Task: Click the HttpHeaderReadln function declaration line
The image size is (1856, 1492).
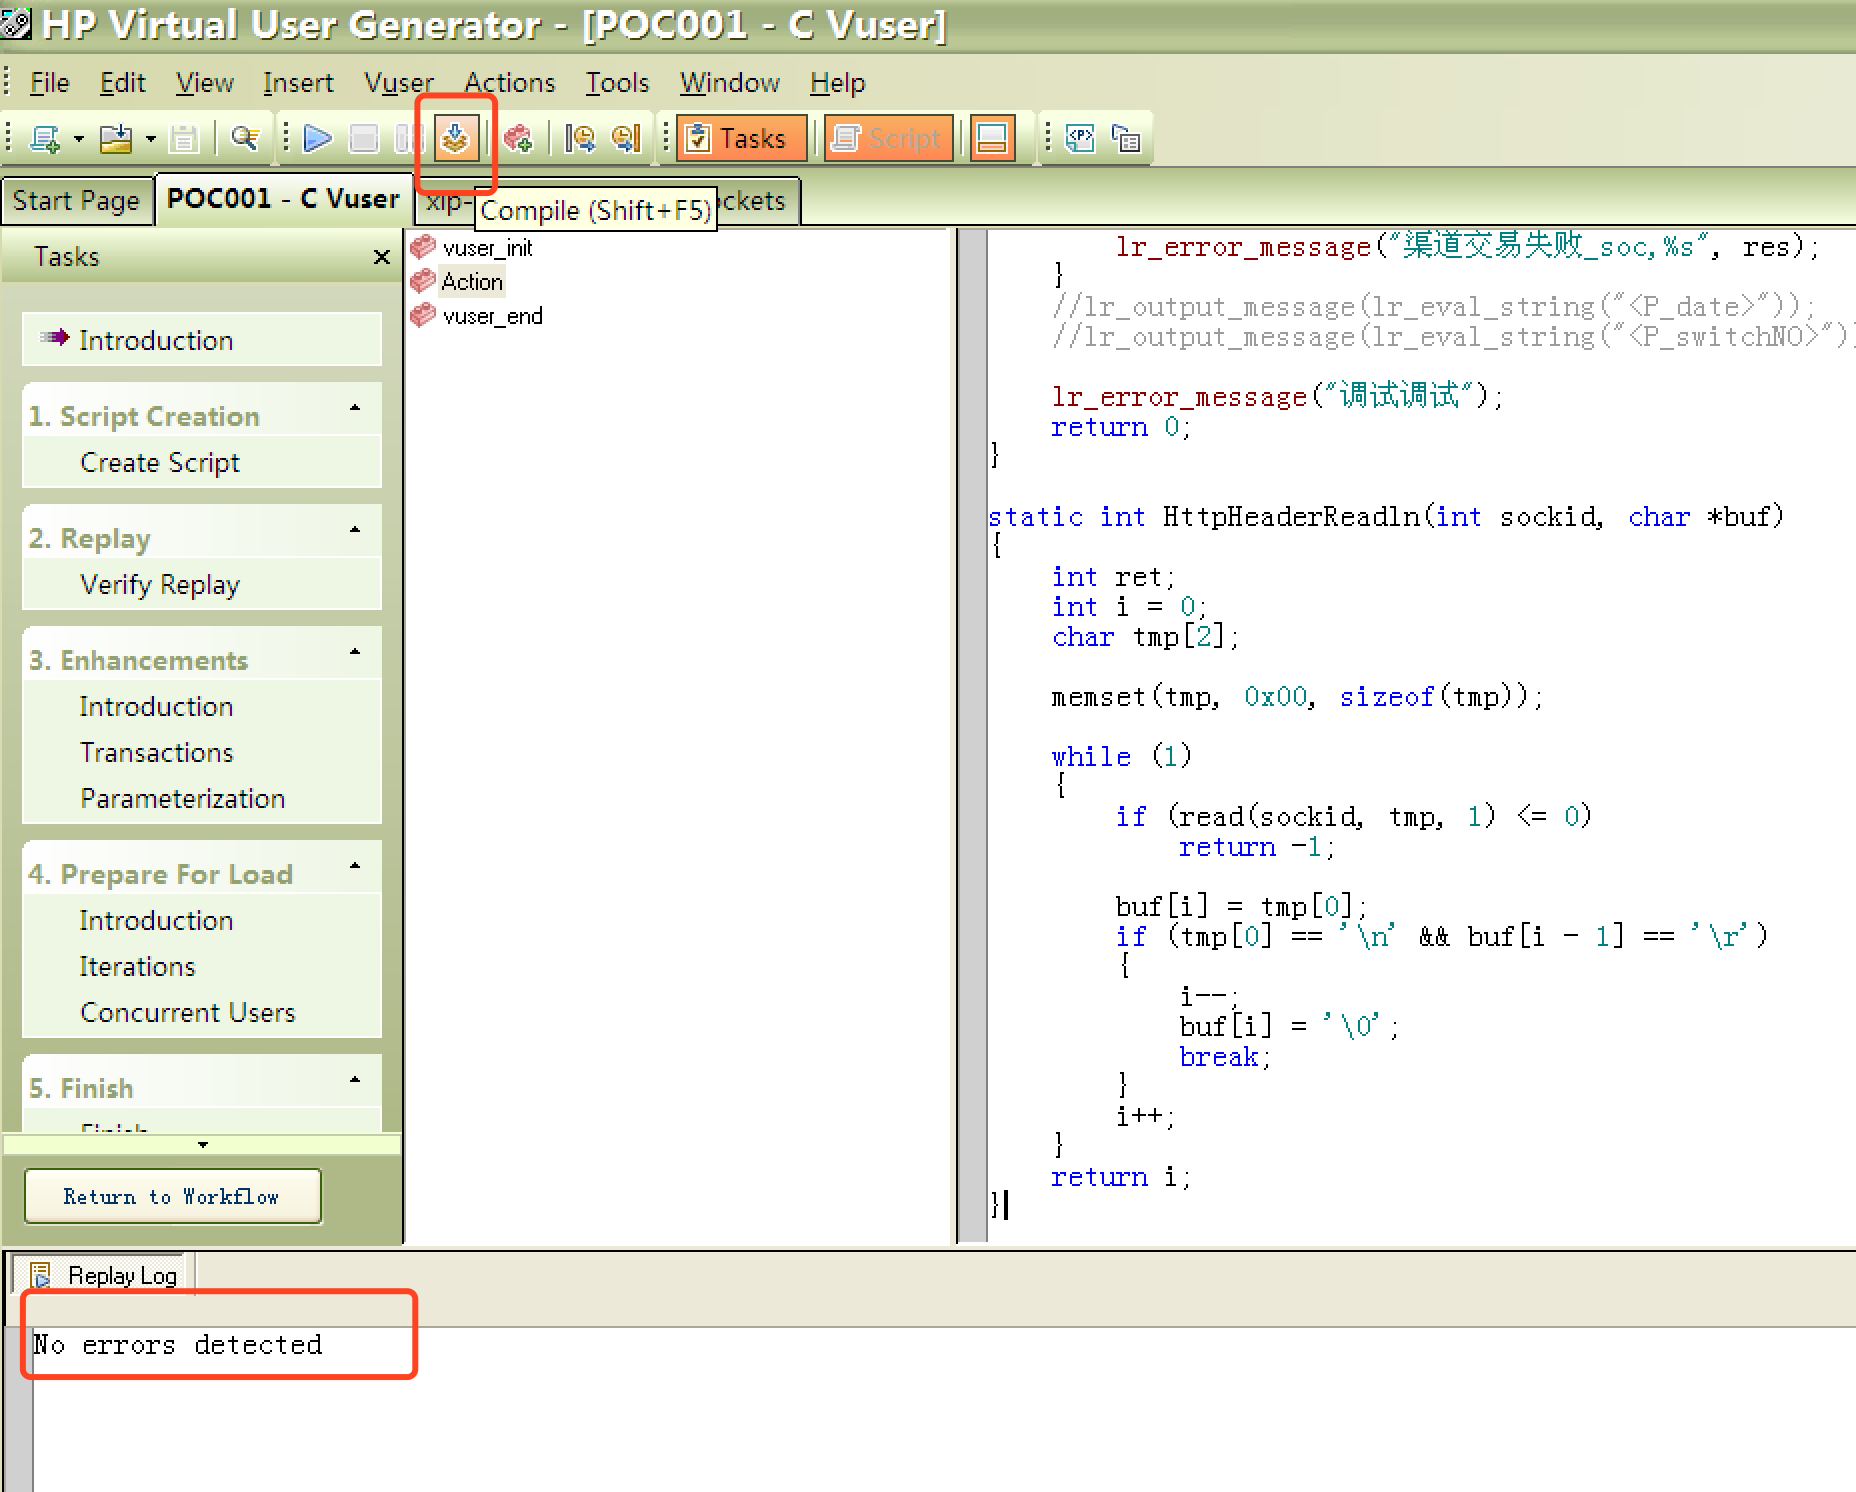Action: pyautogui.click(x=1386, y=517)
